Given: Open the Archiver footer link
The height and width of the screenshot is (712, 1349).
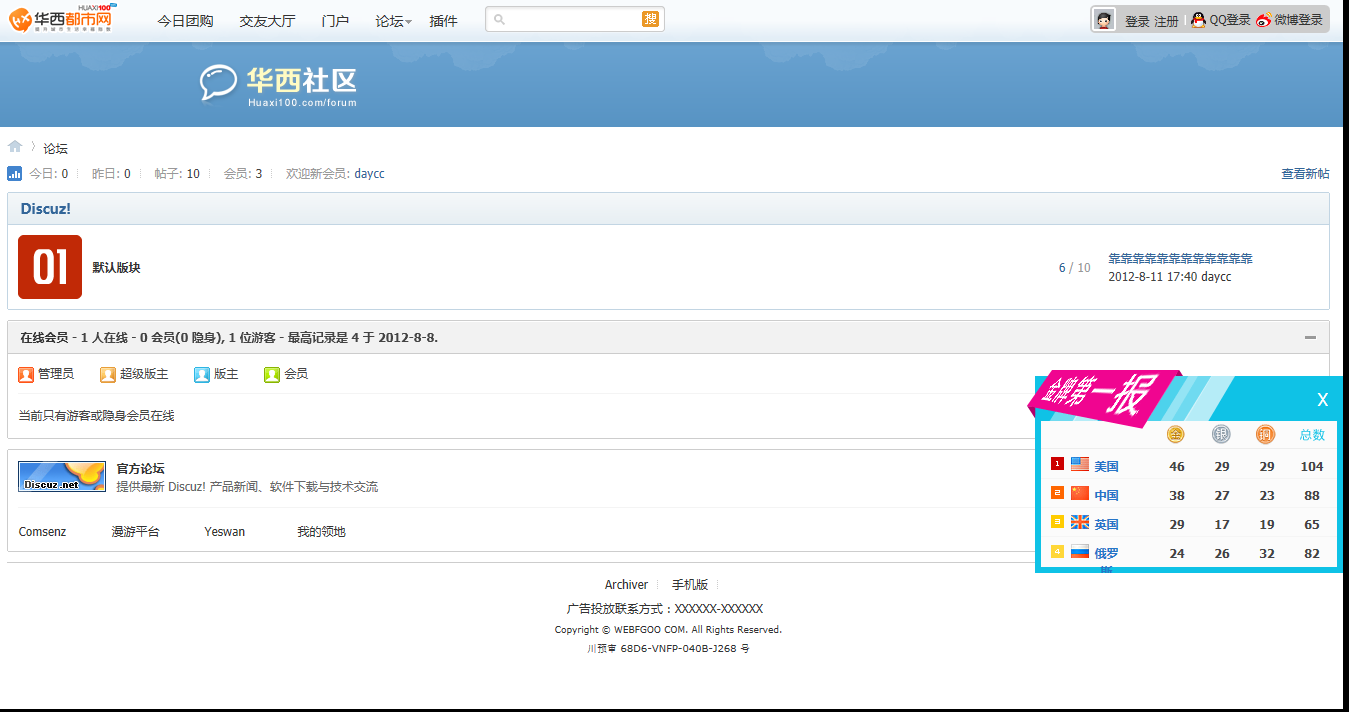Looking at the screenshot, I should [626, 585].
